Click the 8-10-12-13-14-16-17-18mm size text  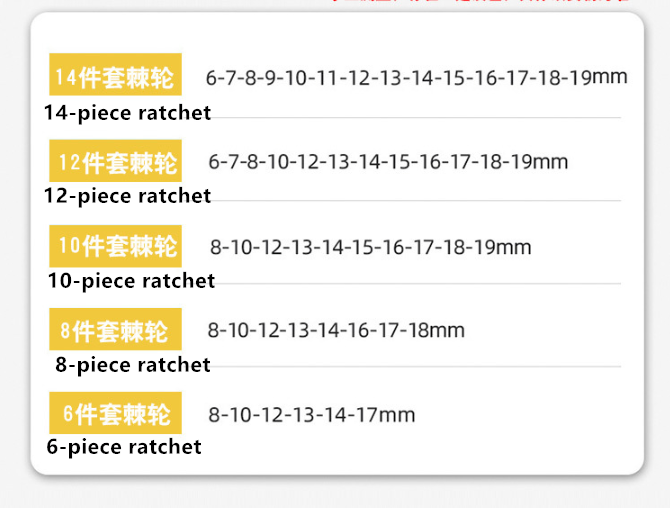click(336, 330)
